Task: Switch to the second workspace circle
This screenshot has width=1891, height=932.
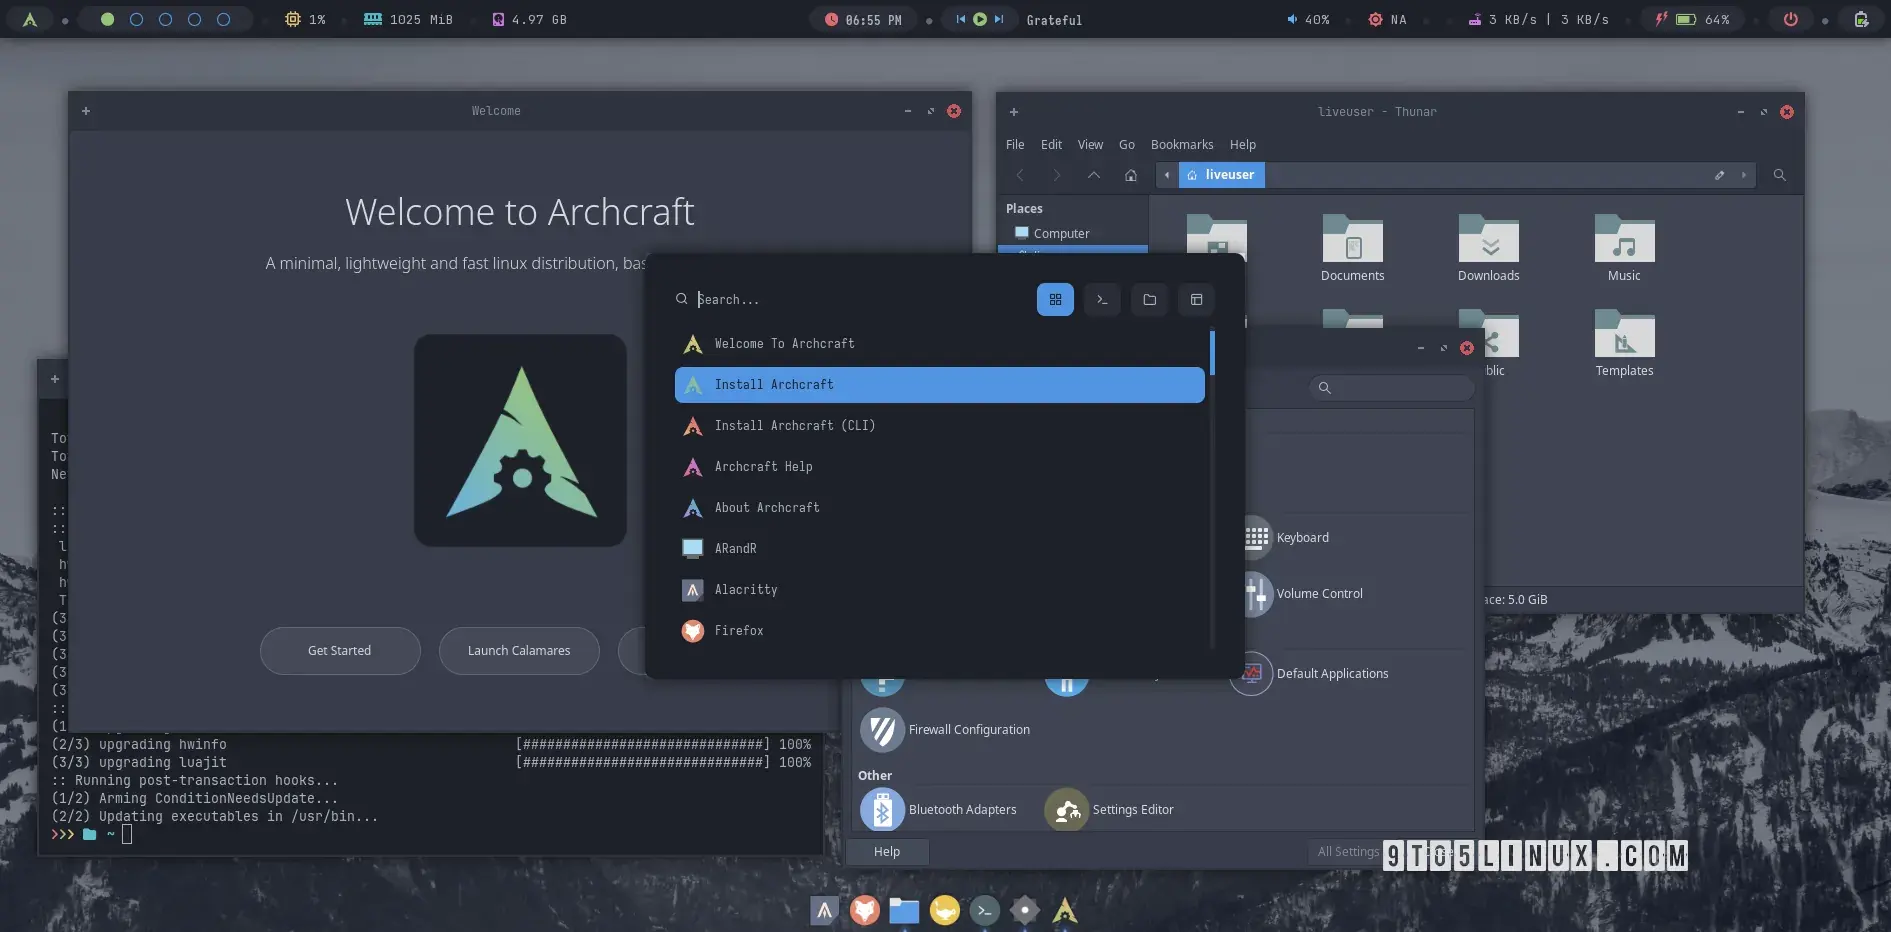Action: click(x=136, y=19)
